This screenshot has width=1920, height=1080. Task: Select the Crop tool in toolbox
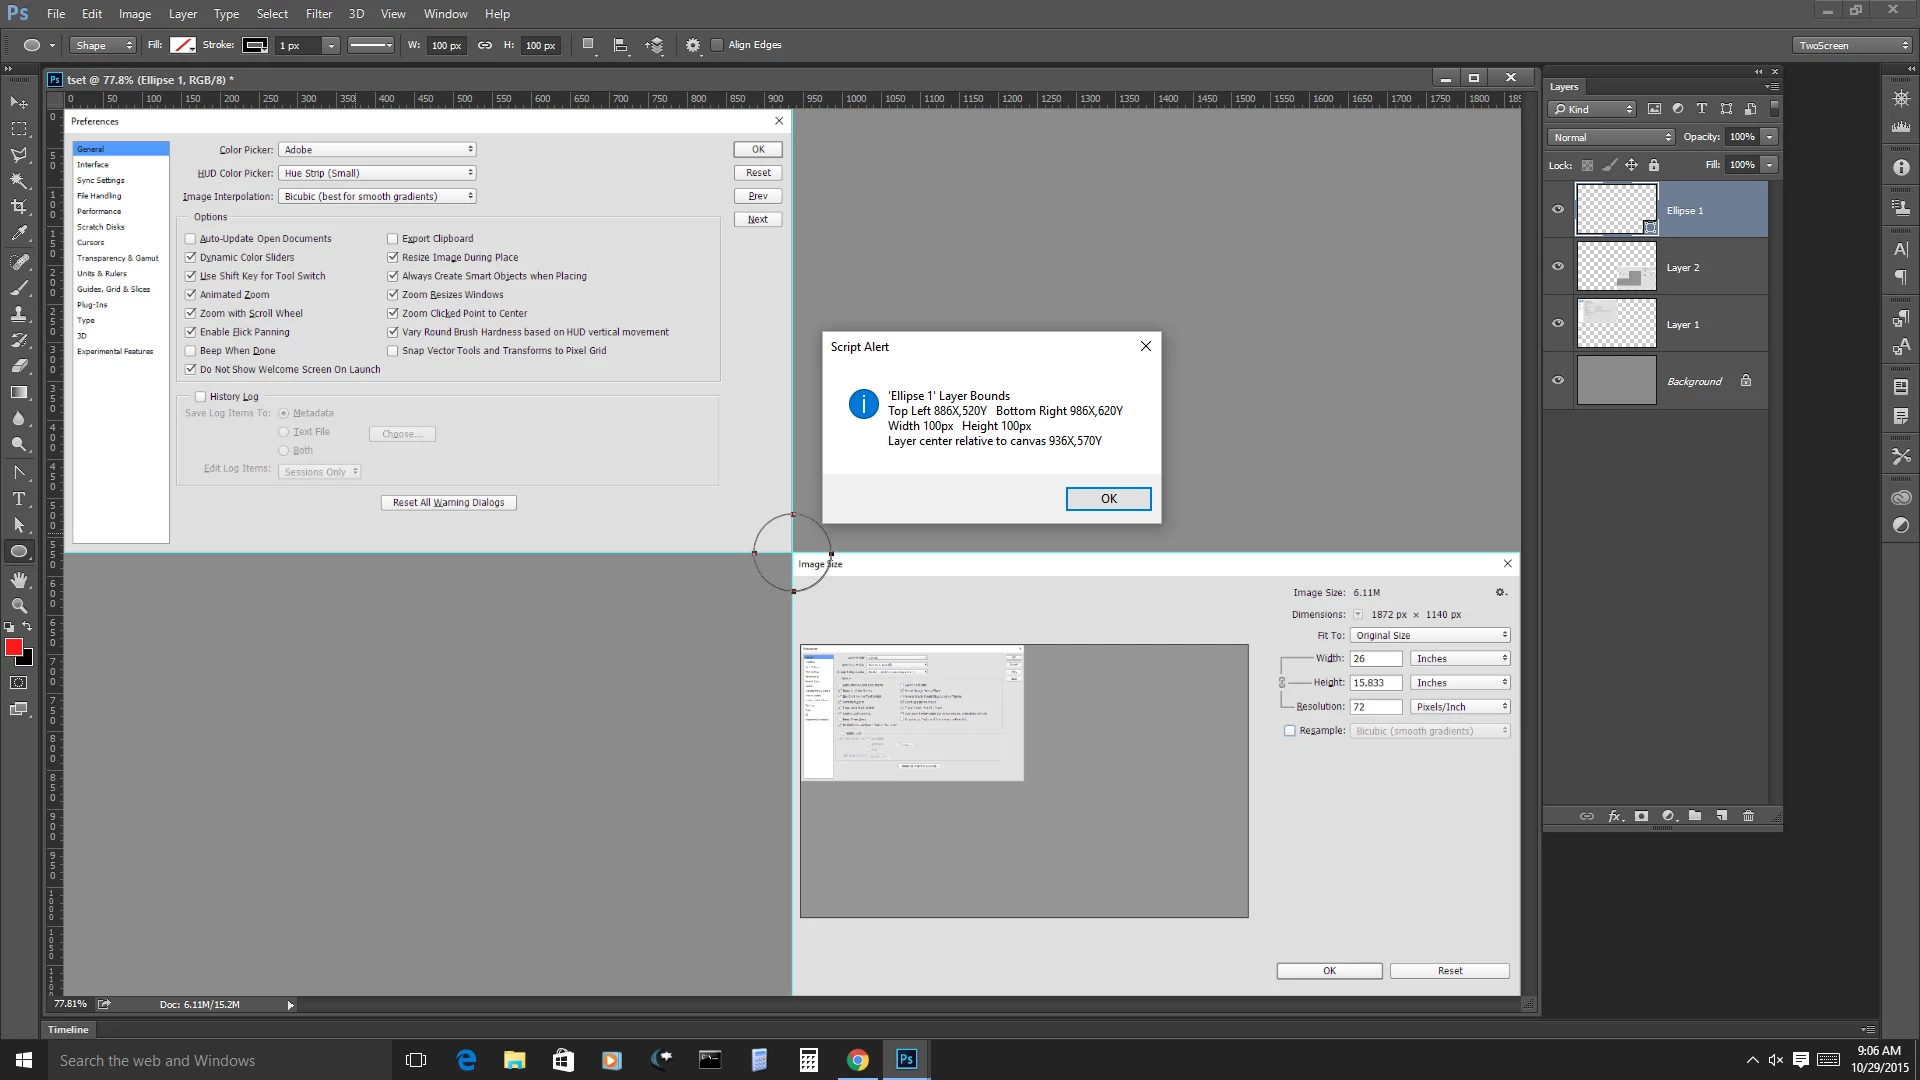point(19,207)
